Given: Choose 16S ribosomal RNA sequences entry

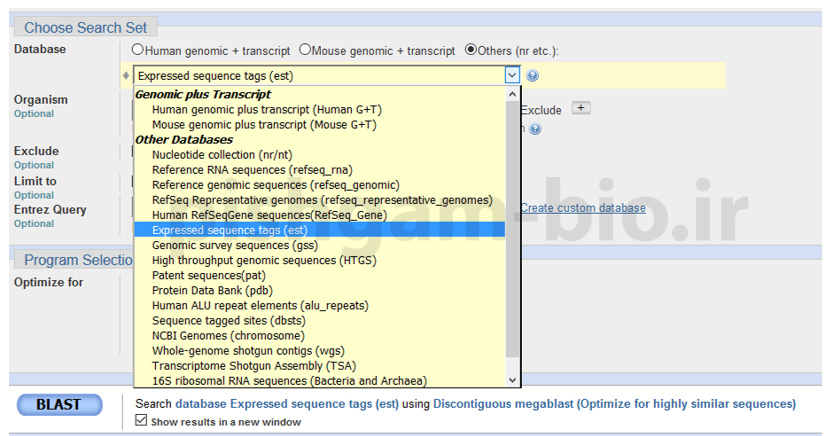Looking at the screenshot, I should coord(289,380).
